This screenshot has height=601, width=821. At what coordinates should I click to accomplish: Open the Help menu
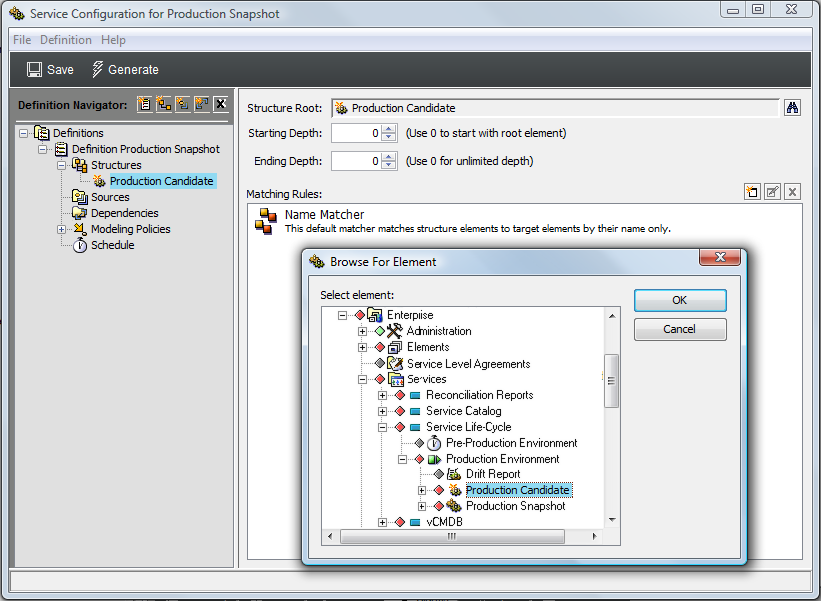(x=113, y=40)
